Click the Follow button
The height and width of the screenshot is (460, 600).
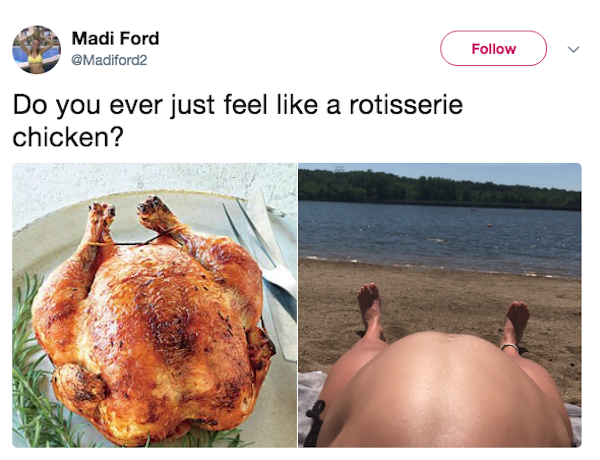tap(493, 49)
